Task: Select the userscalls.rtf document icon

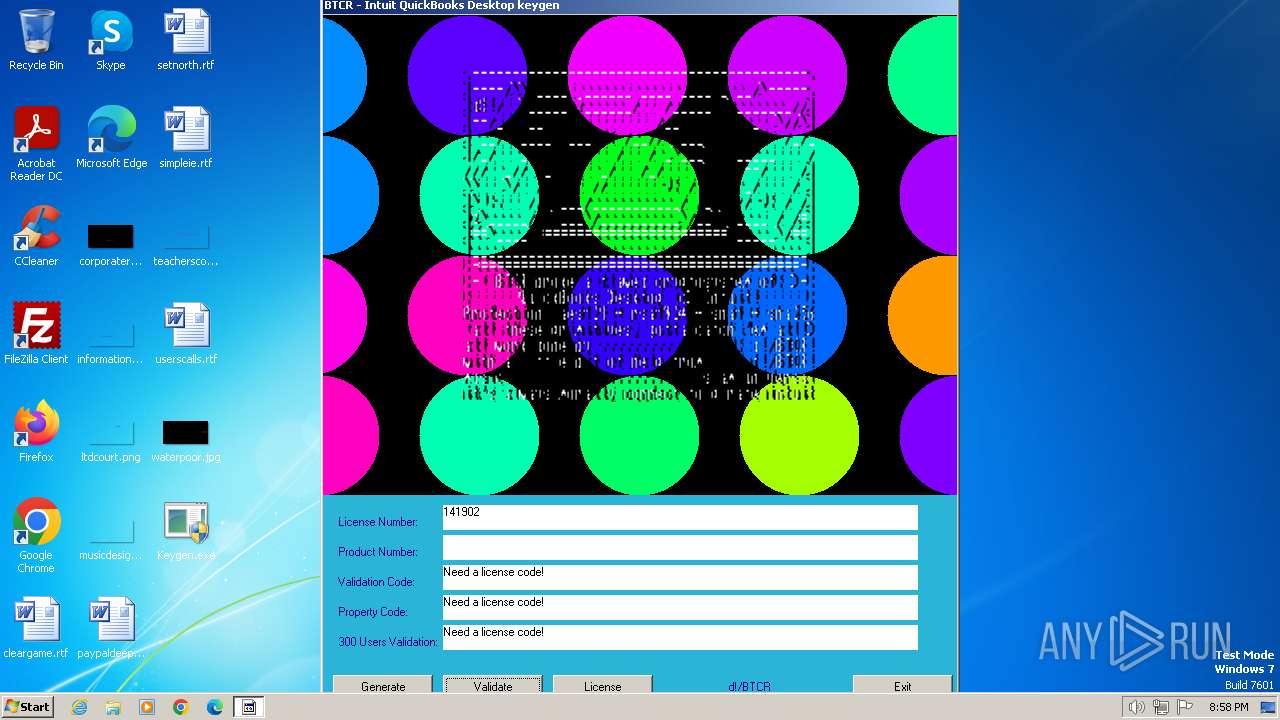Action: [186, 334]
